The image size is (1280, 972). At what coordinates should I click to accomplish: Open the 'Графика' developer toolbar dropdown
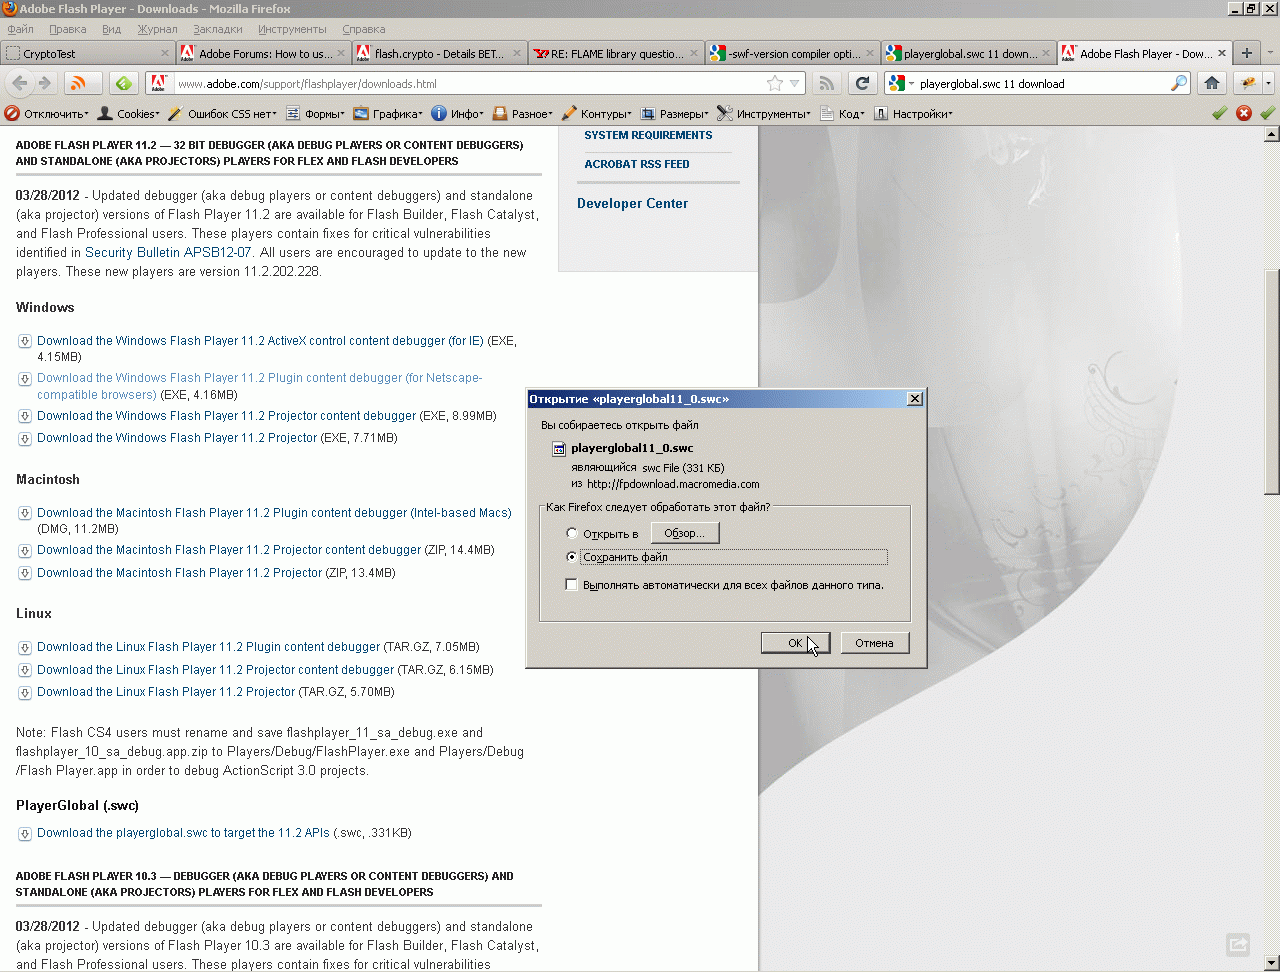(388, 114)
